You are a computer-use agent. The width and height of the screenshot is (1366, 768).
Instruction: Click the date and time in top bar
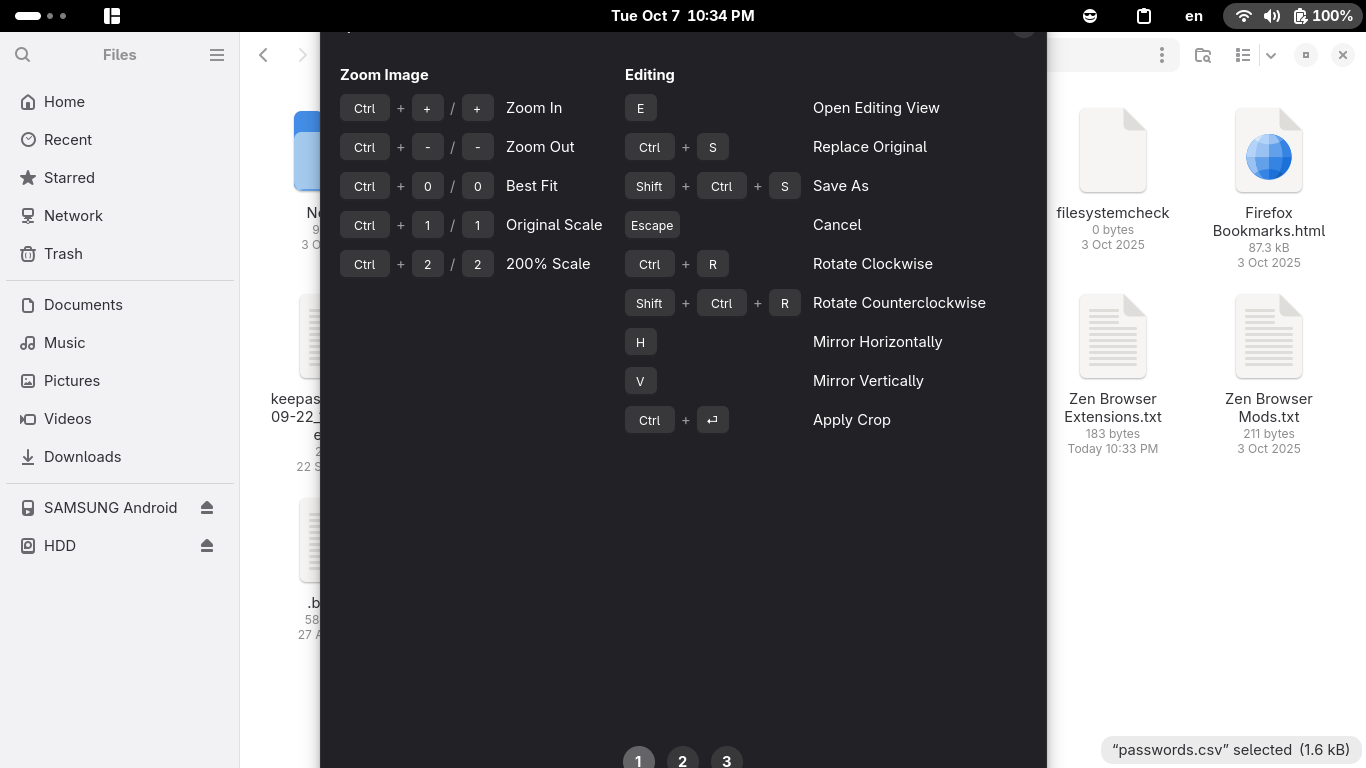pyautogui.click(x=682, y=16)
